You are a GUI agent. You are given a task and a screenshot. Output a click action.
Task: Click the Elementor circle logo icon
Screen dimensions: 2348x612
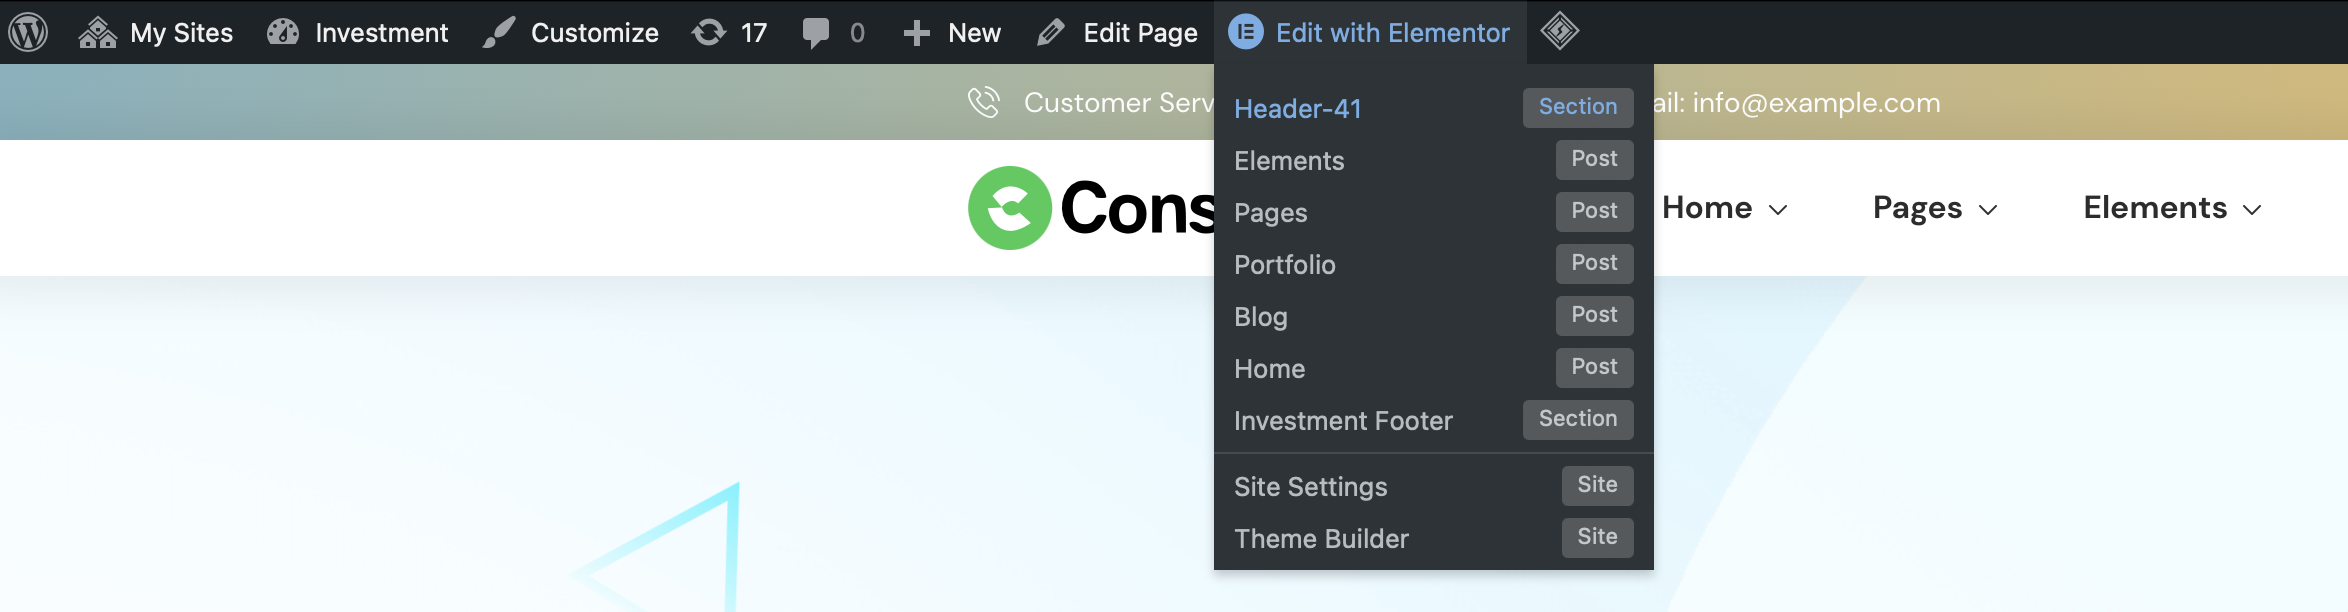(x=1246, y=32)
